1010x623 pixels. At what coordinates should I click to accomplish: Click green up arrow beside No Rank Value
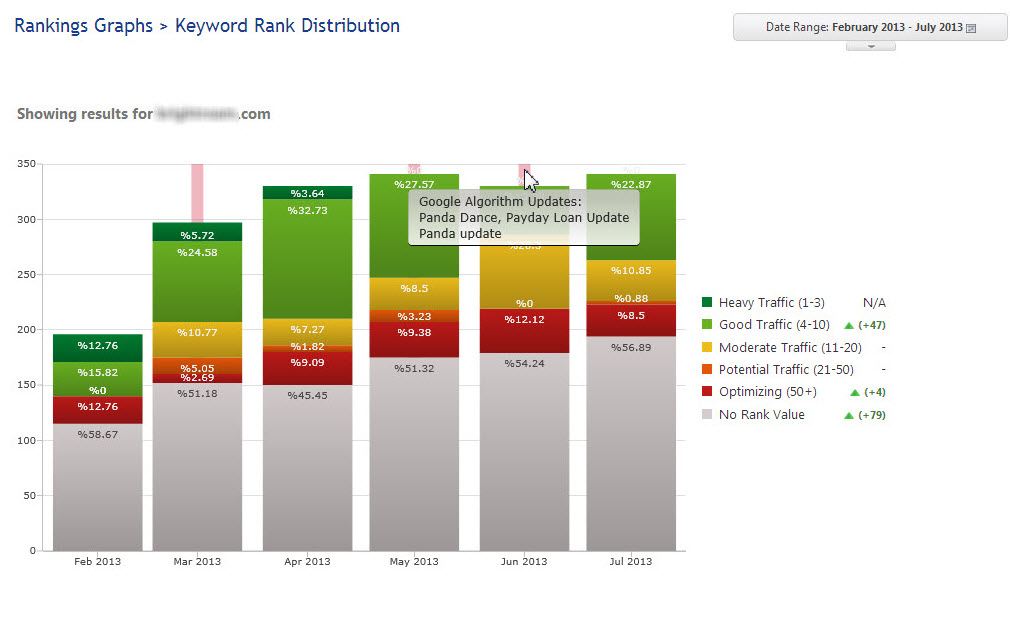pyautogui.click(x=849, y=415)
